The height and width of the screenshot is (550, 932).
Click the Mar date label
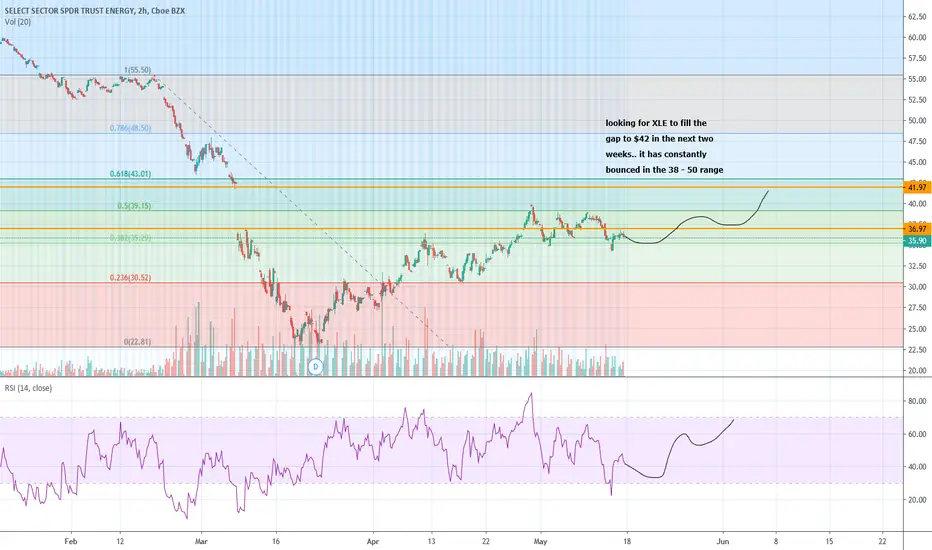coord(201,542)
